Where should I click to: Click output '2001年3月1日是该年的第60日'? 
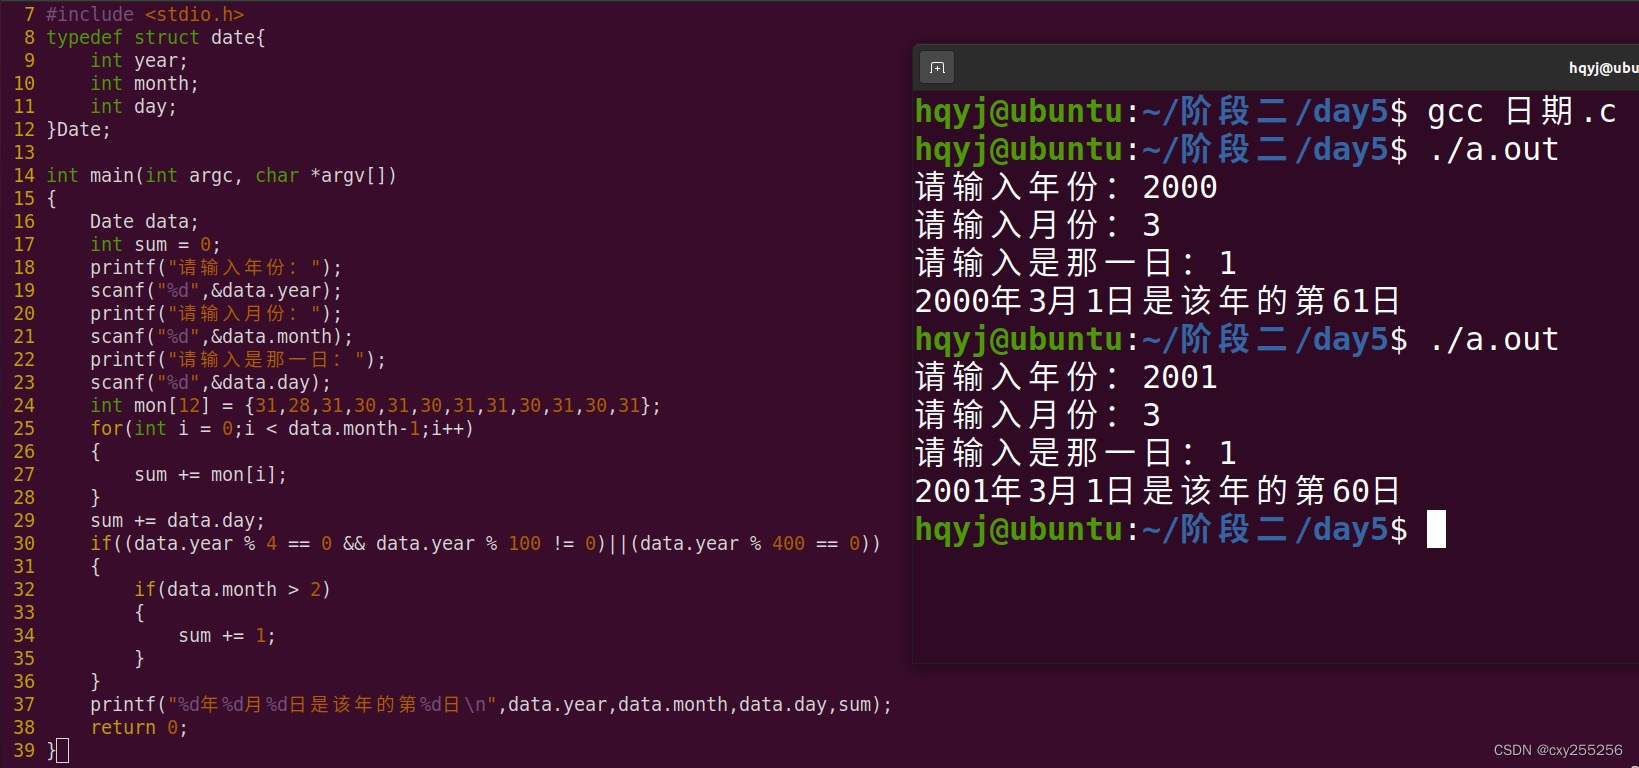point(1158,491)
